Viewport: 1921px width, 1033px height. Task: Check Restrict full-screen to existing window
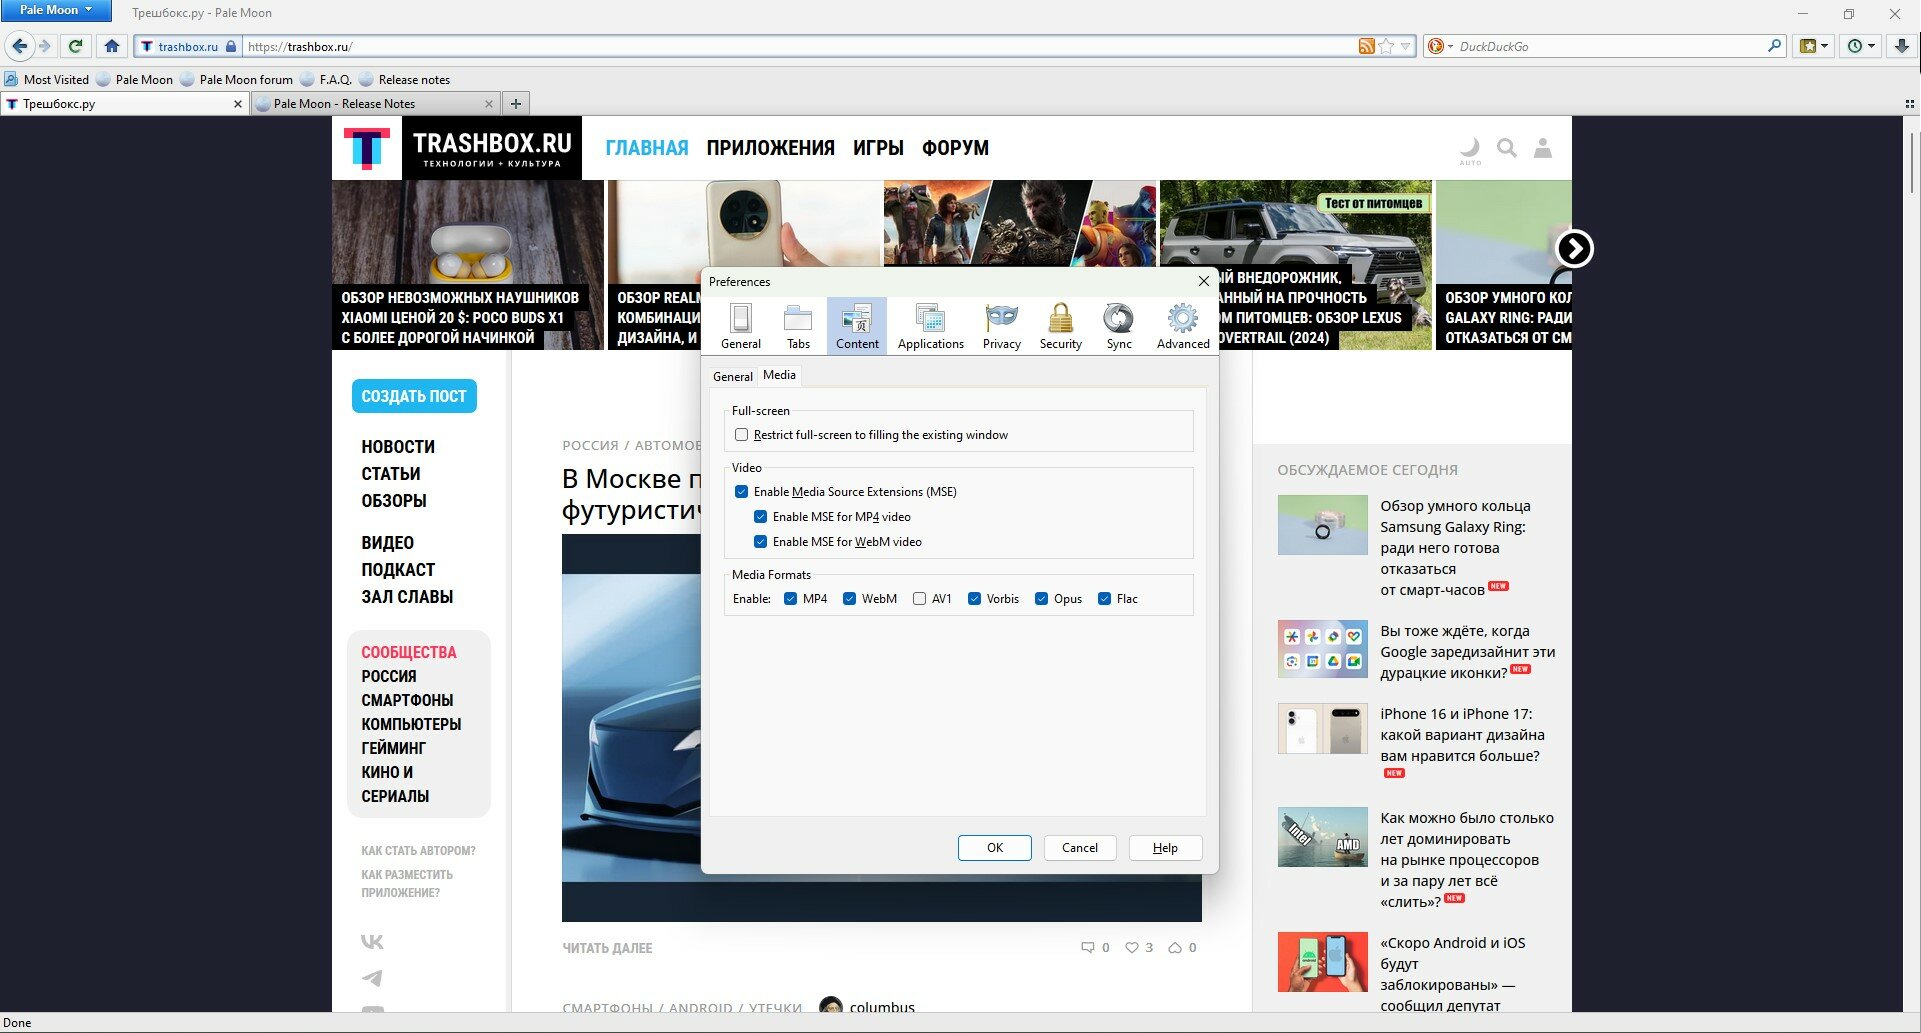point(741,435)
